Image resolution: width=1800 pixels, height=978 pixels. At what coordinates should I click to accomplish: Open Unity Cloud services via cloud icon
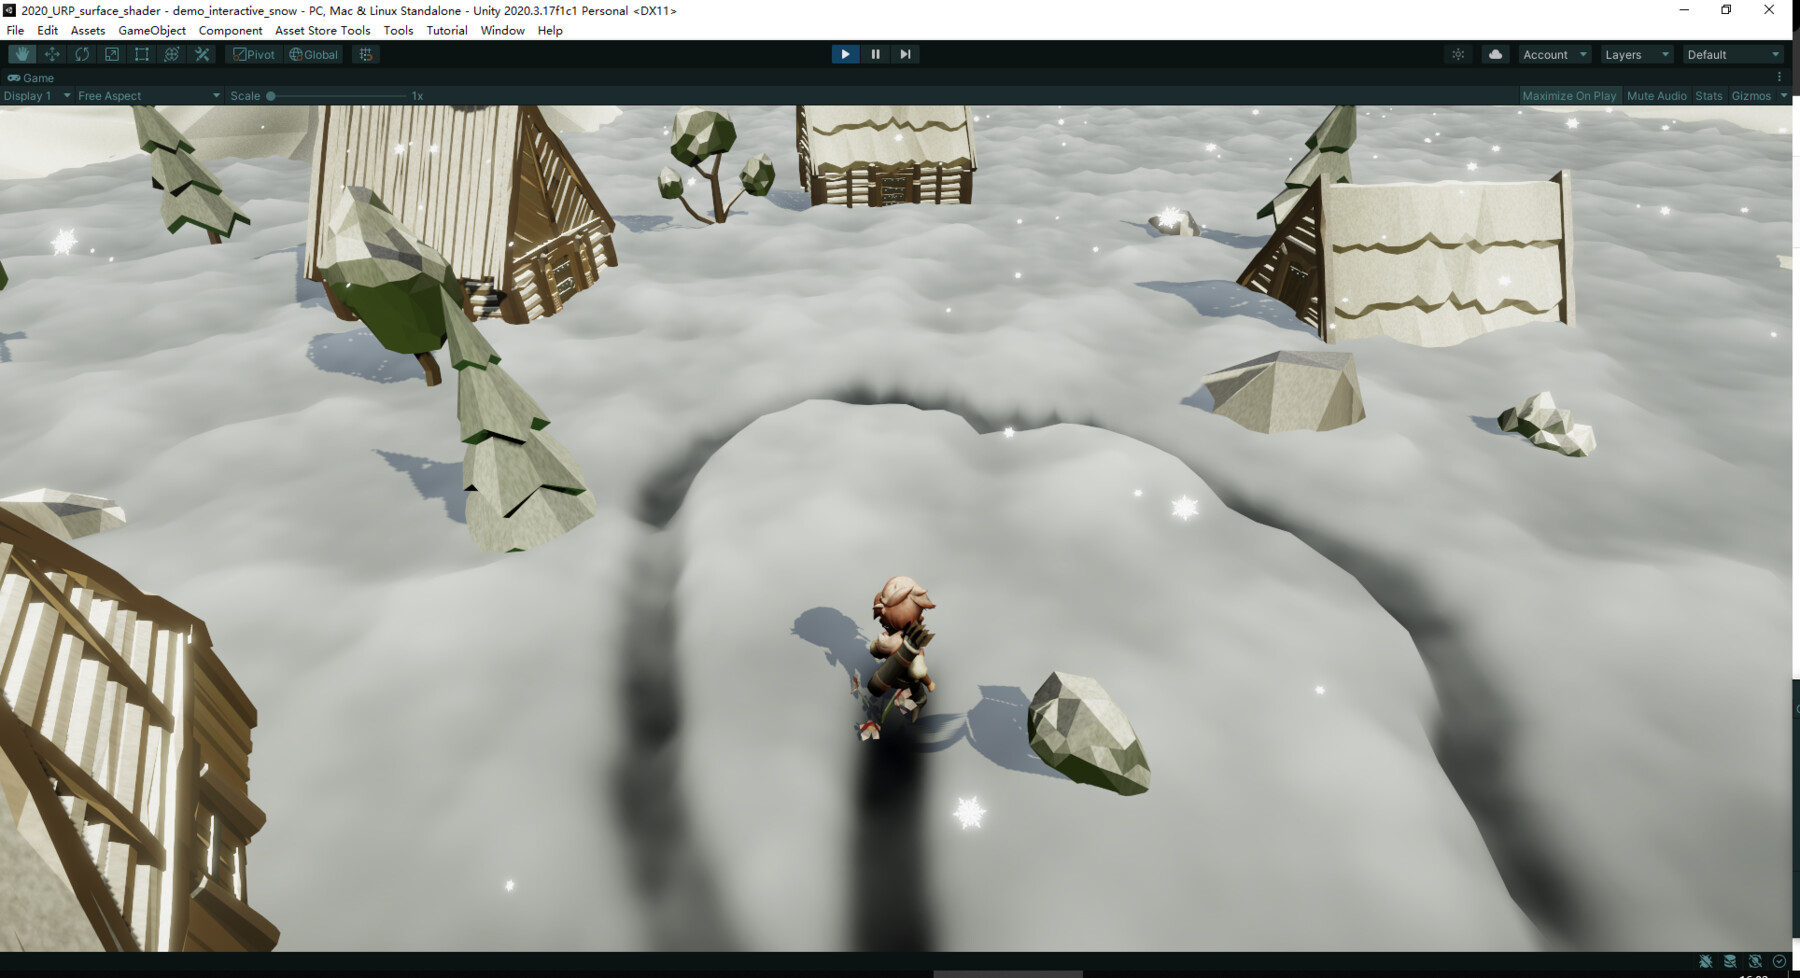(1494, 54)
